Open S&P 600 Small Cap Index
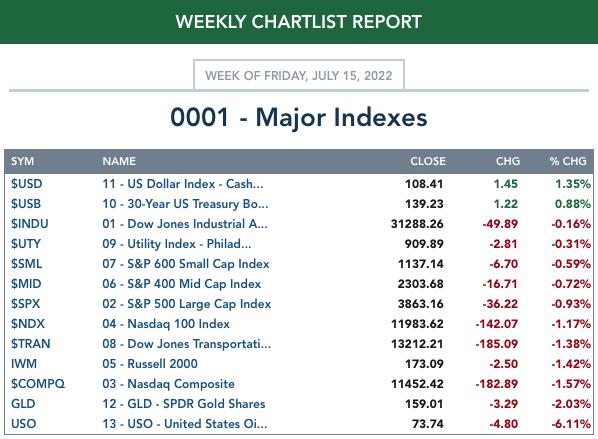 click(186, 264)
